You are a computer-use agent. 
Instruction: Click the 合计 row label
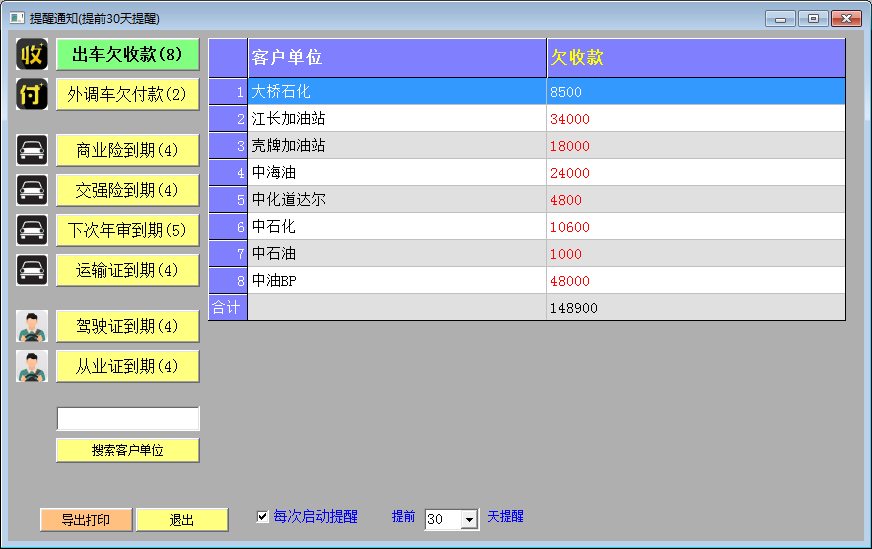(x=228, y=308)
